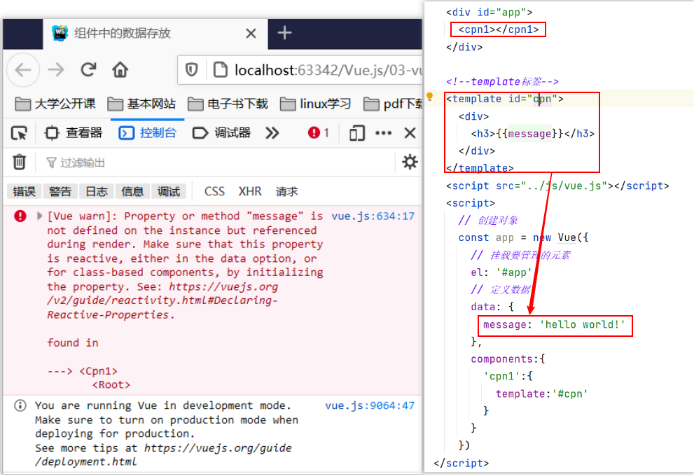Click the red error count indicator

click(x=319, y=132)
